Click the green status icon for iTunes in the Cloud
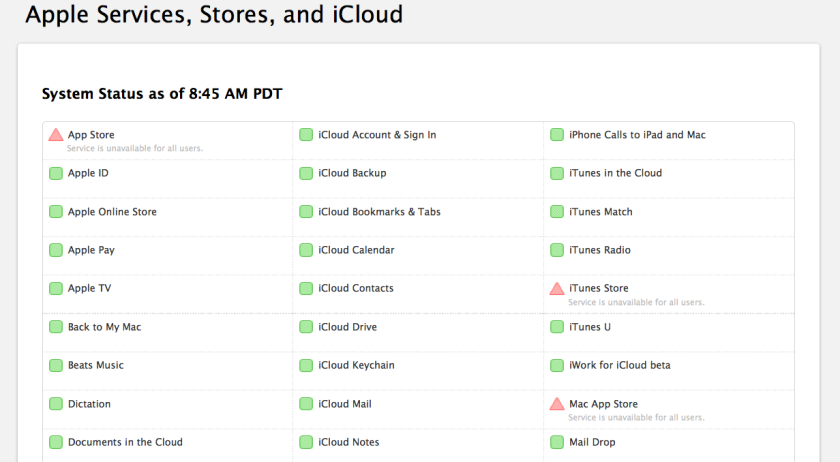The width and height of the screenshot is (840, 462). point(557,173)
